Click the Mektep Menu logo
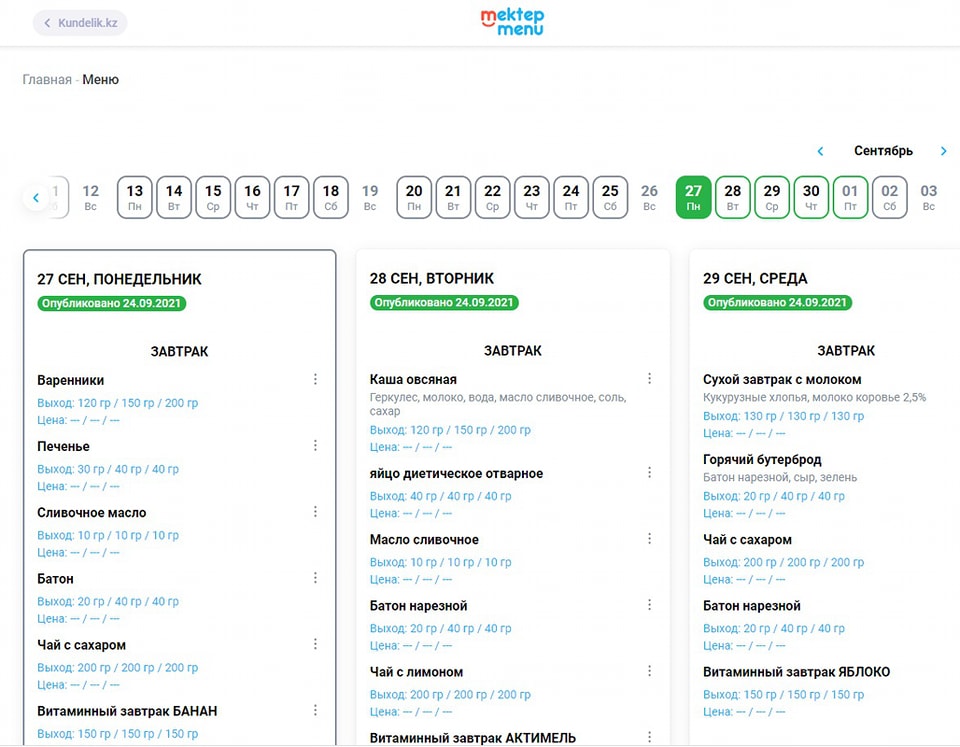This screenshot has width=960, height=747. [x=512, y=22]
